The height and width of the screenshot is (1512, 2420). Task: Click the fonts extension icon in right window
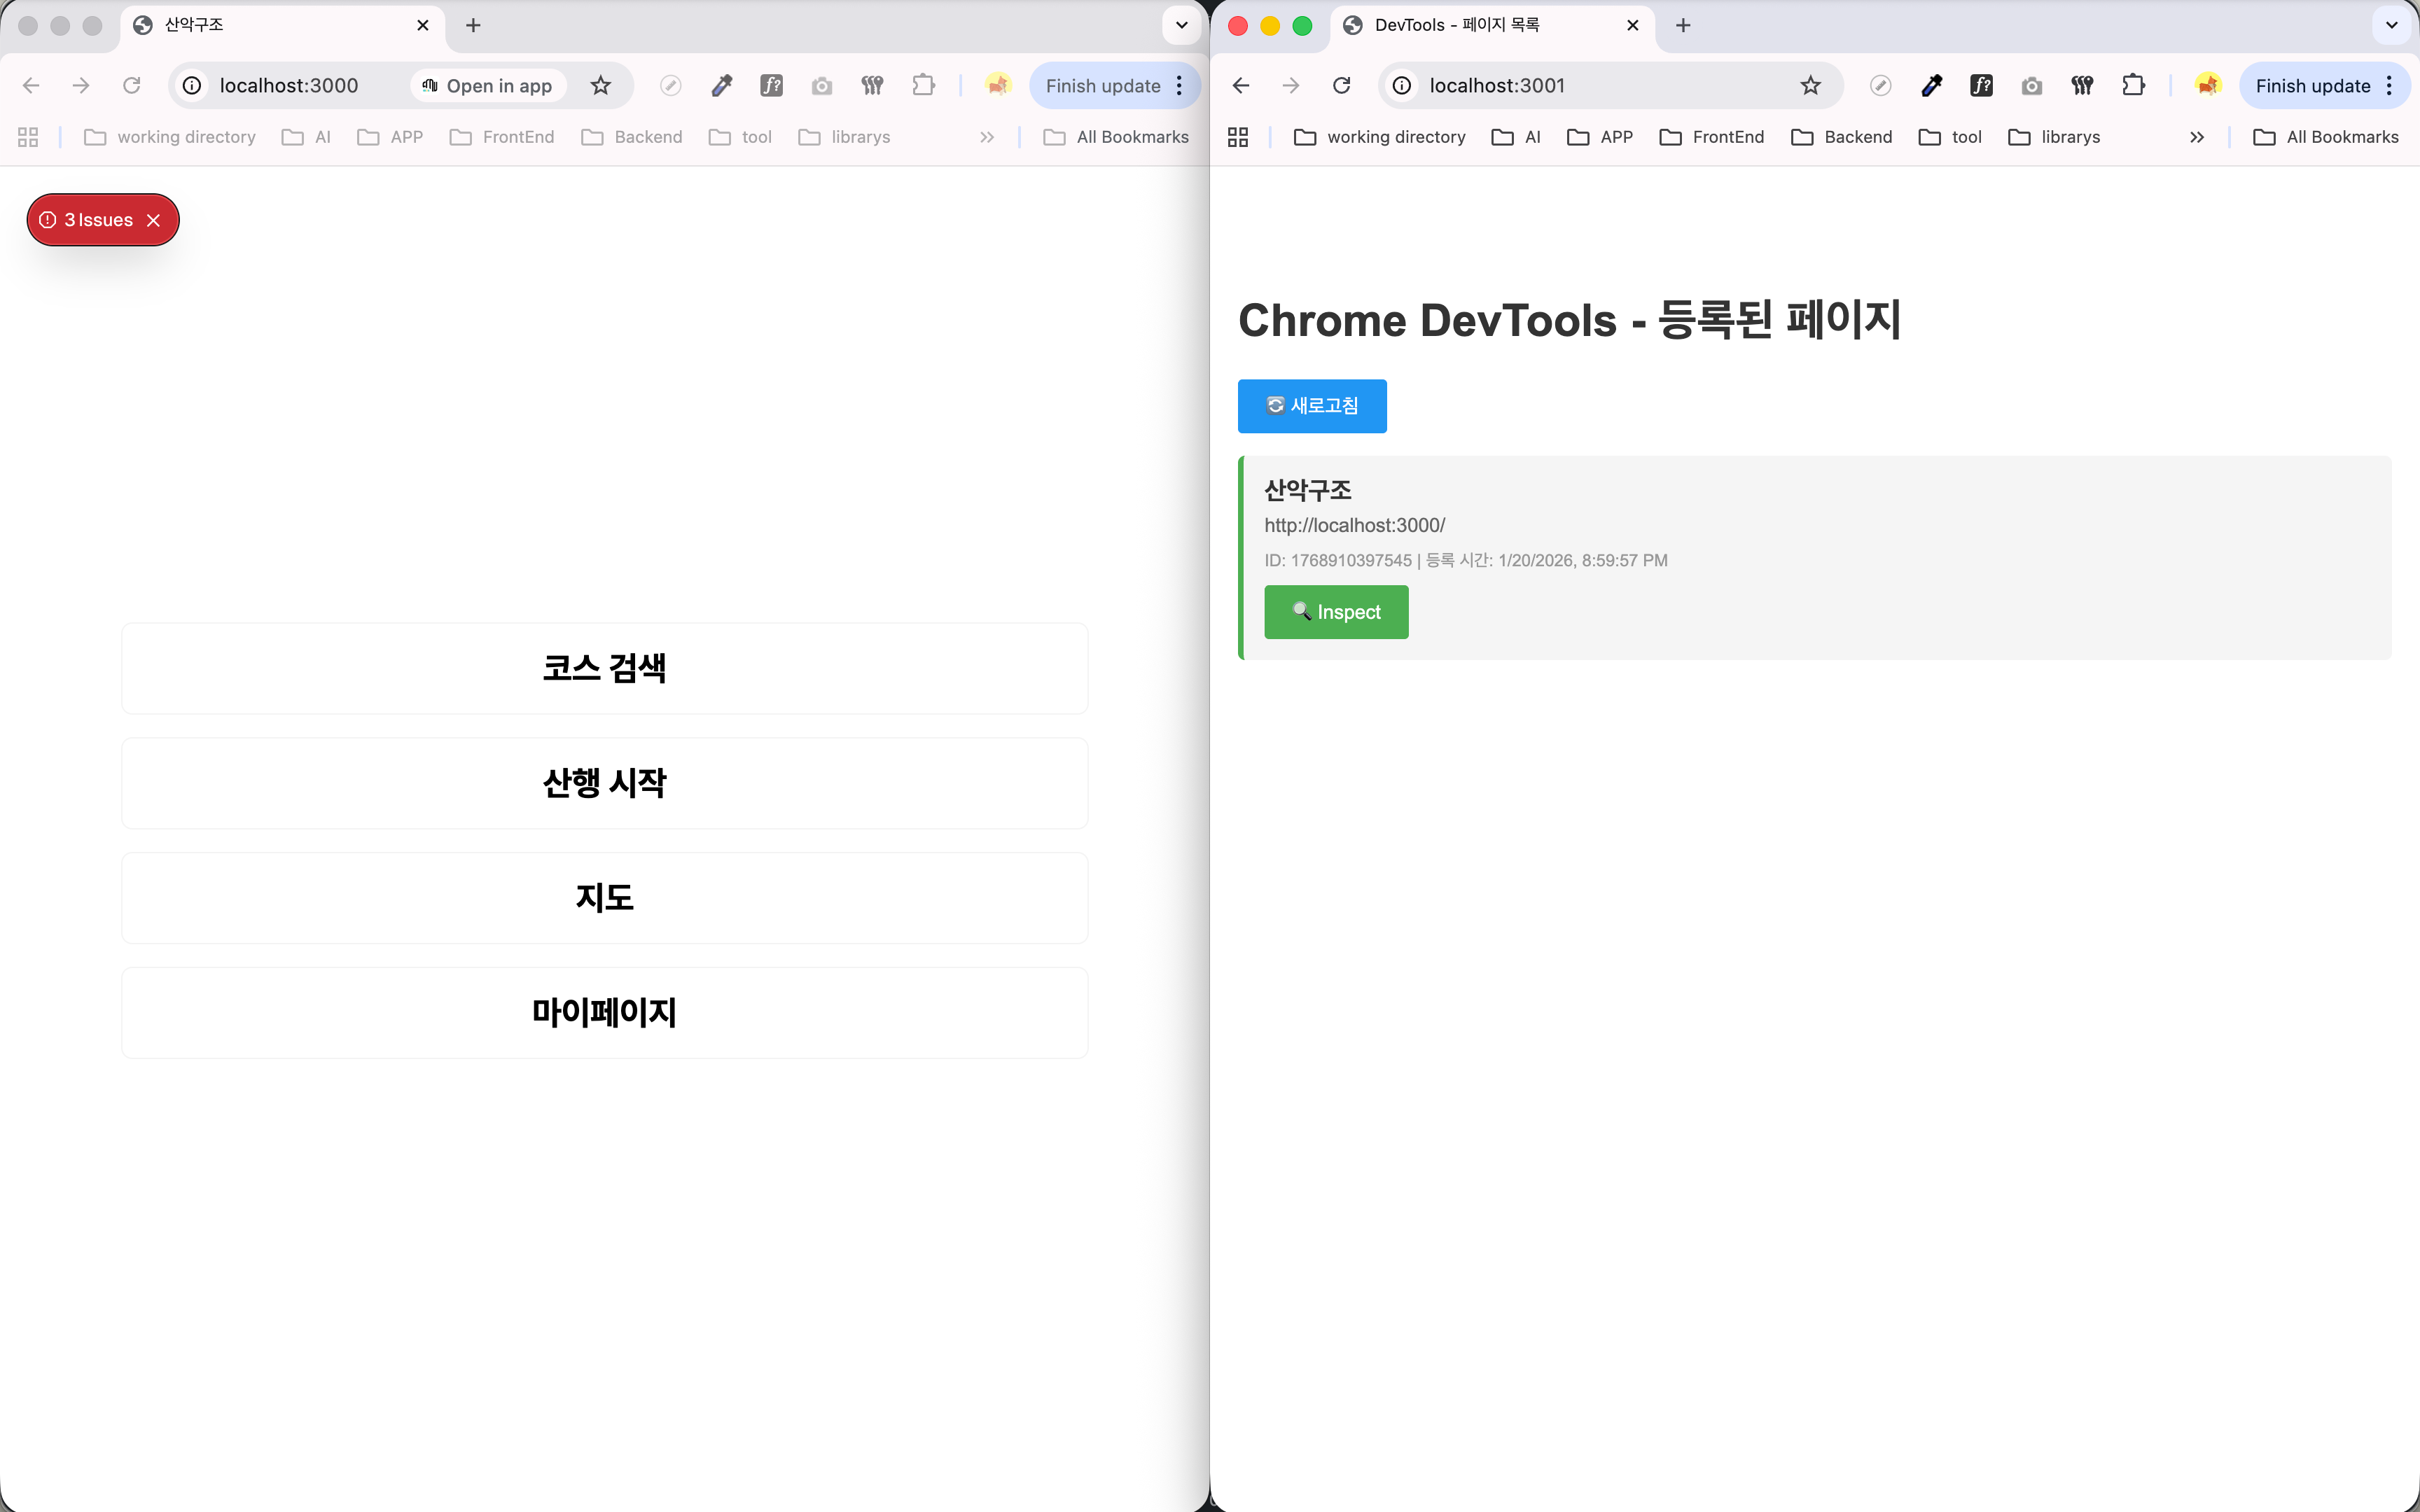click(x=1981, y=86)
